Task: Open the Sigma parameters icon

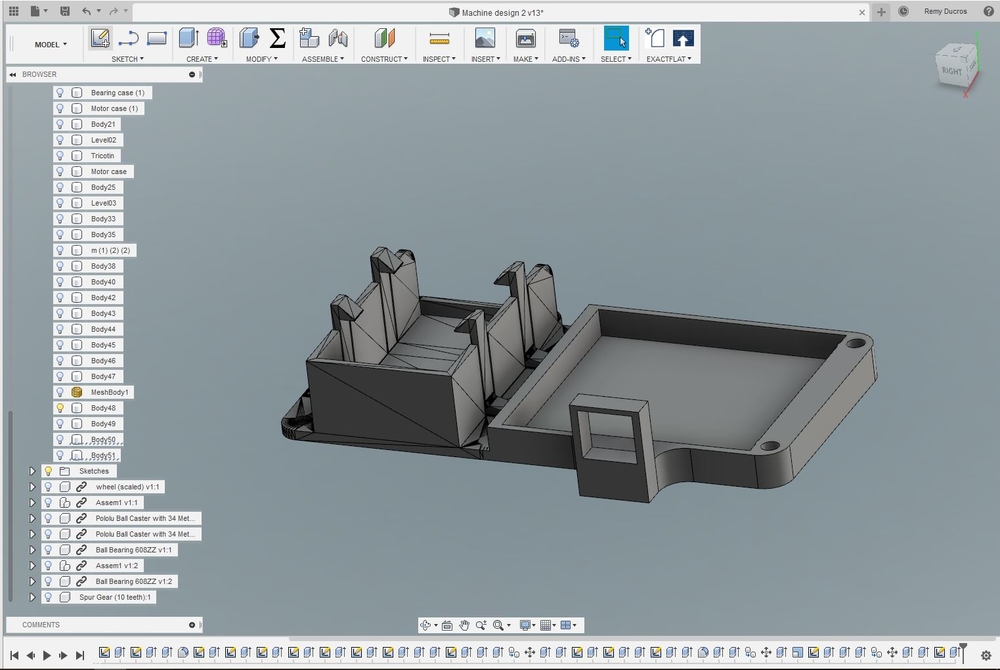Action: 277,38
